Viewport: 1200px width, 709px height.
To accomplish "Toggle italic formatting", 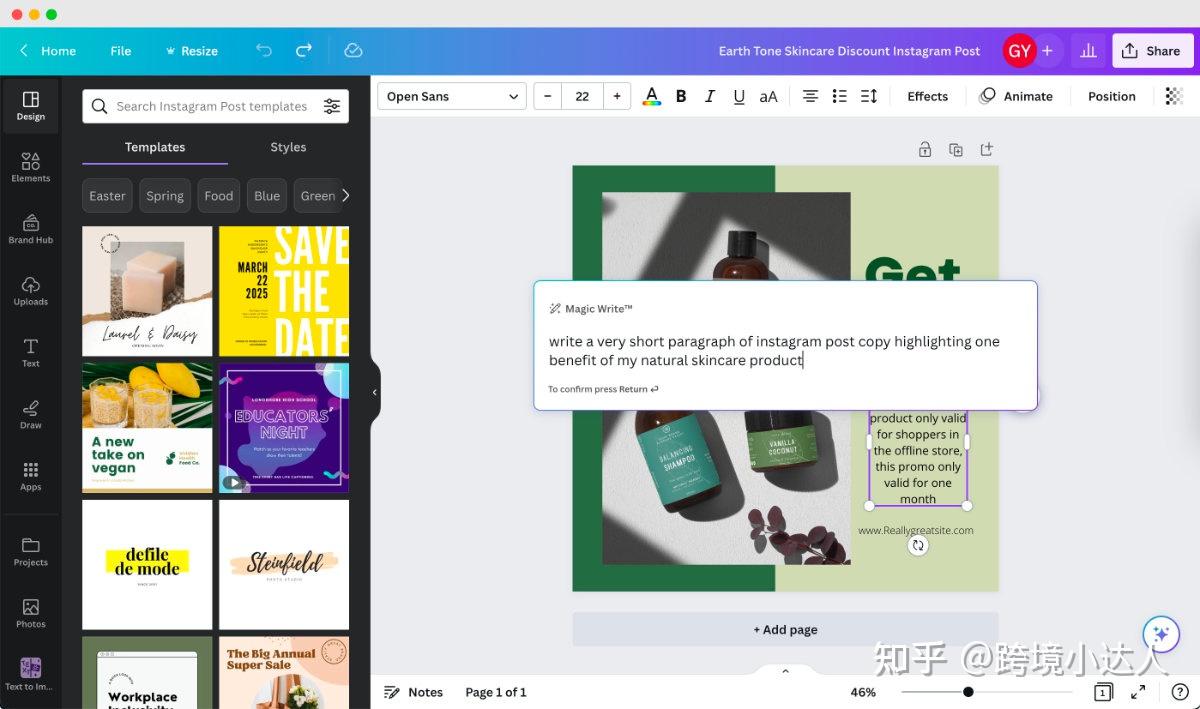I will pyautogui.click(x=710, y=96).
